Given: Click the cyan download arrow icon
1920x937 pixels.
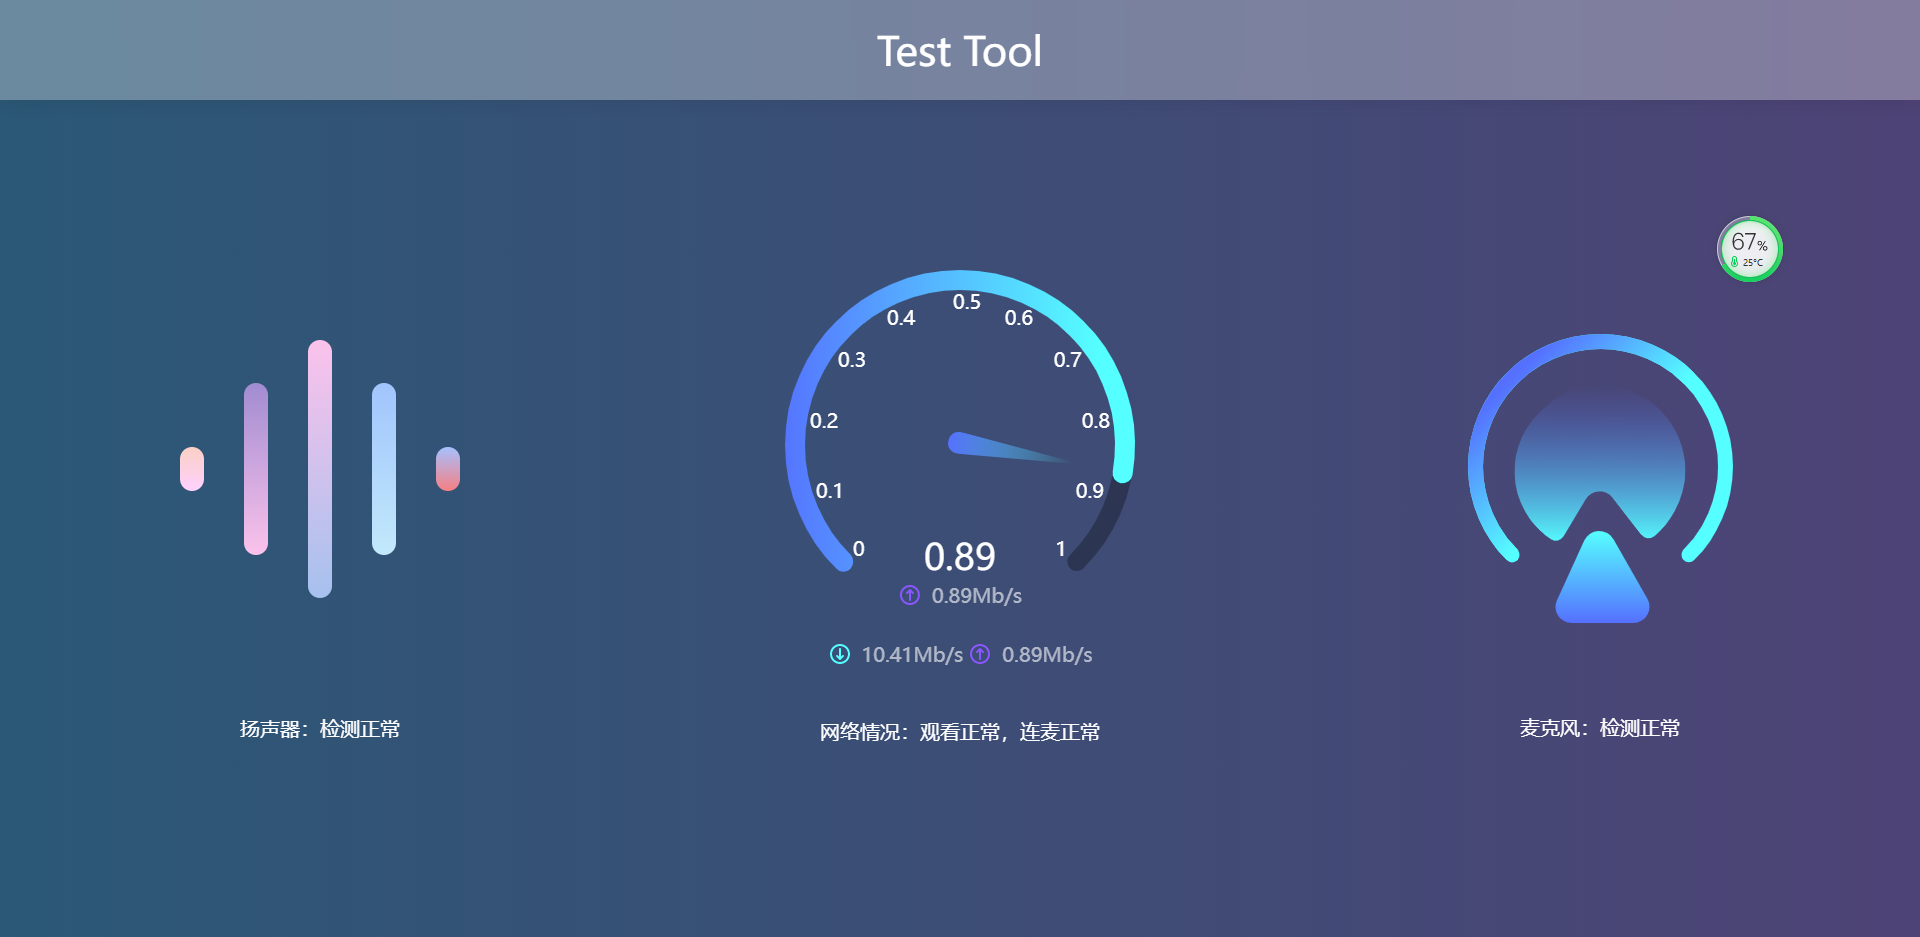Looking at the screenshot, I should (x=840, y=654).
